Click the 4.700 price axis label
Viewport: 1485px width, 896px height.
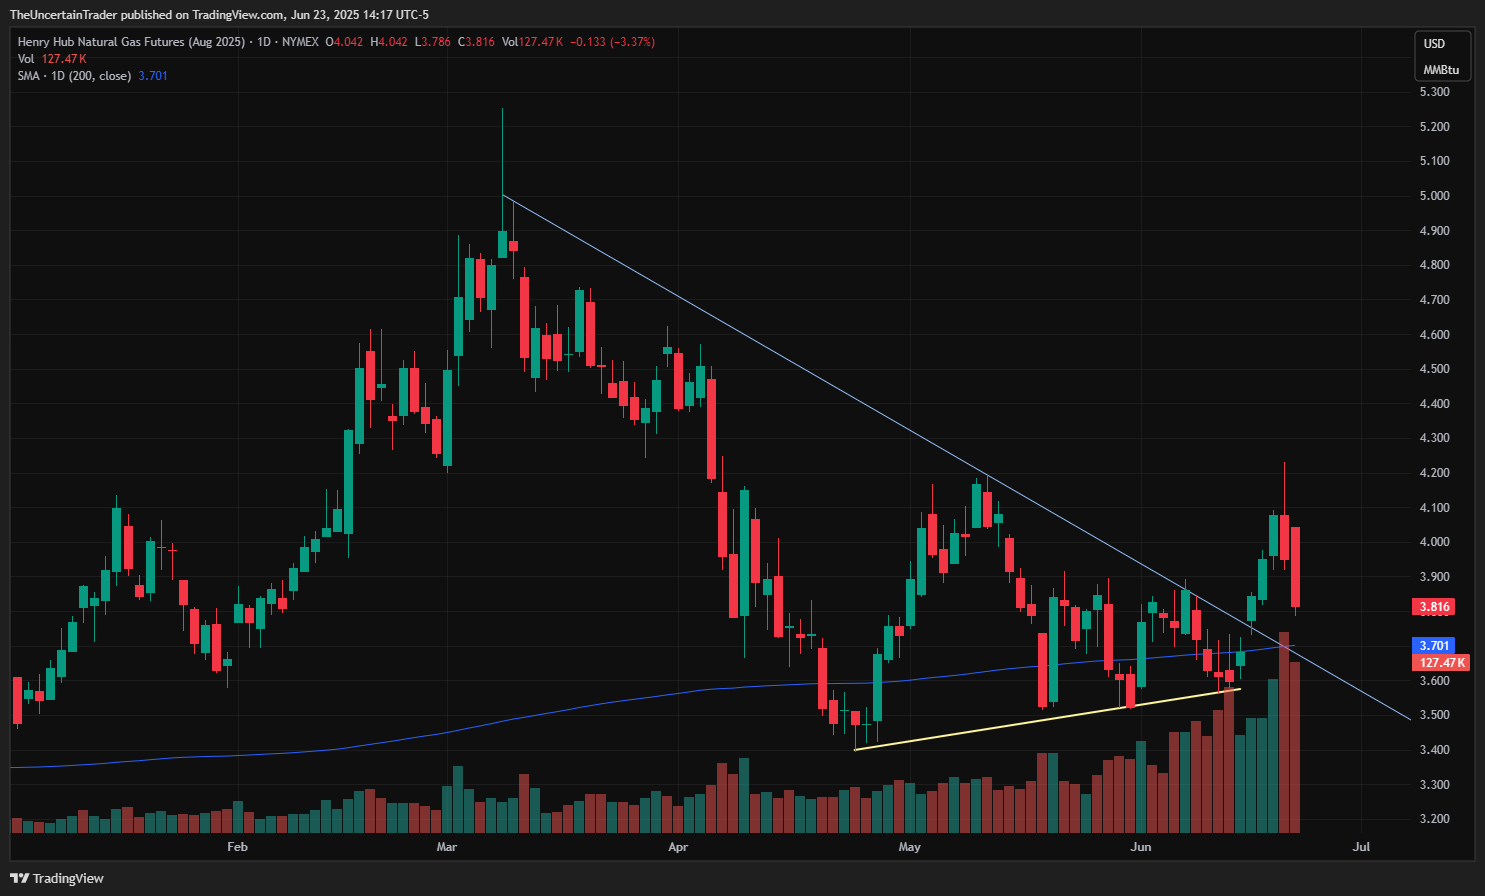tap(1435, 300)
